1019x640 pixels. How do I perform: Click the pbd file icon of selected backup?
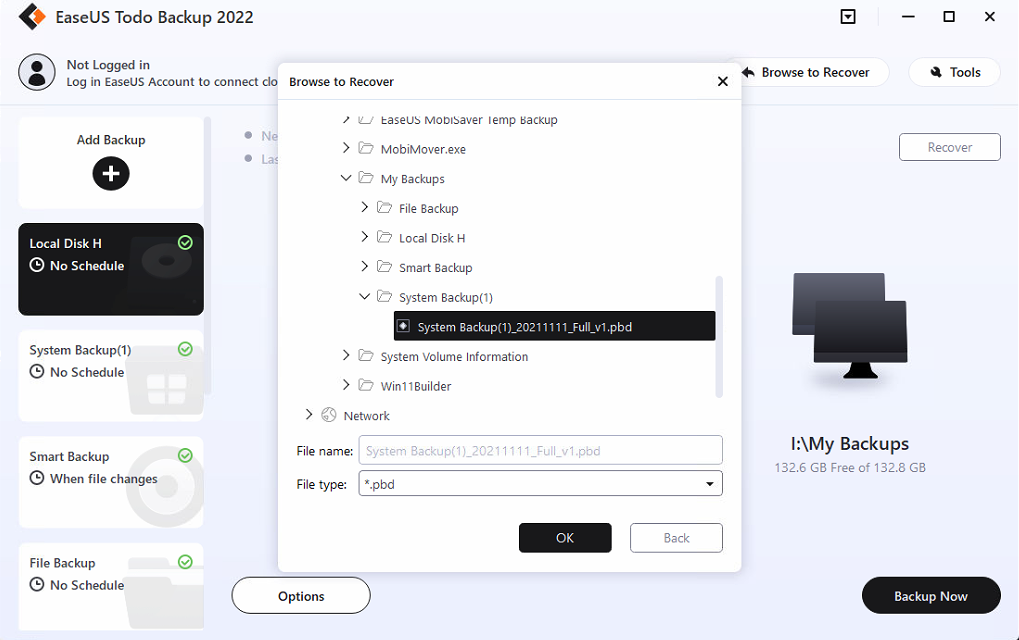pos(404,326)
